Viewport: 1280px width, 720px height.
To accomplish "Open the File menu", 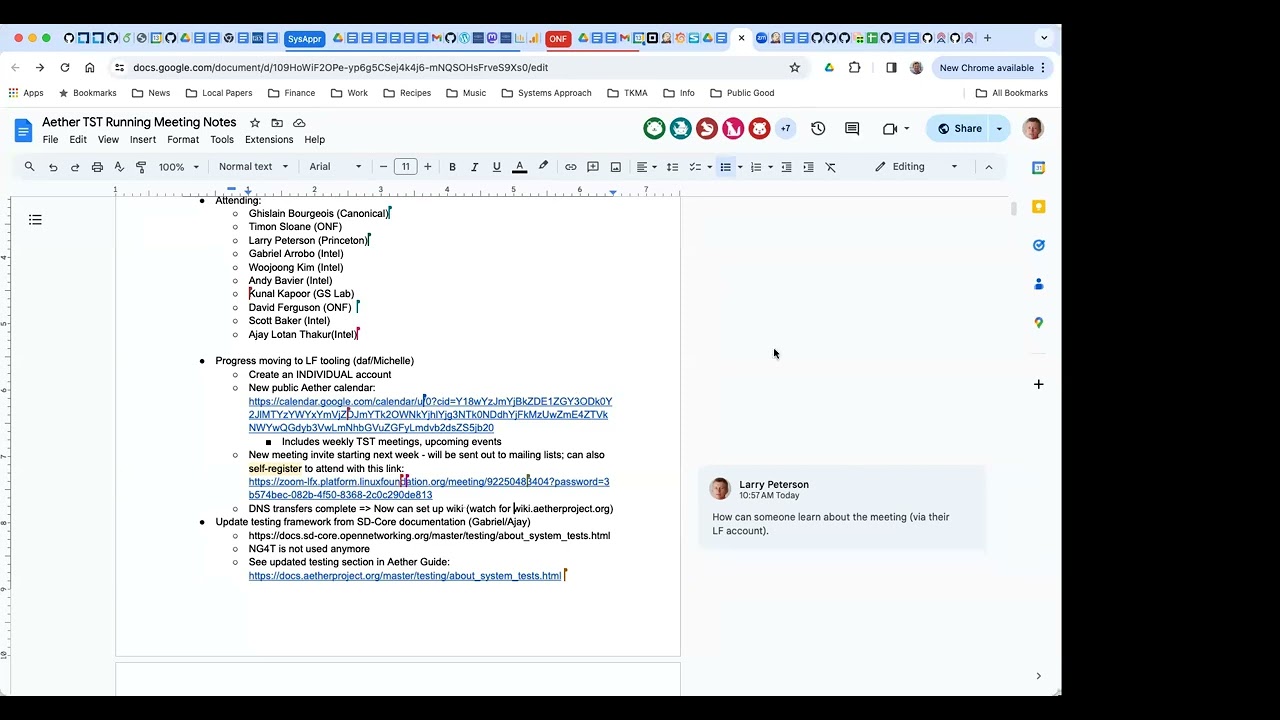I will coord(50,140).
